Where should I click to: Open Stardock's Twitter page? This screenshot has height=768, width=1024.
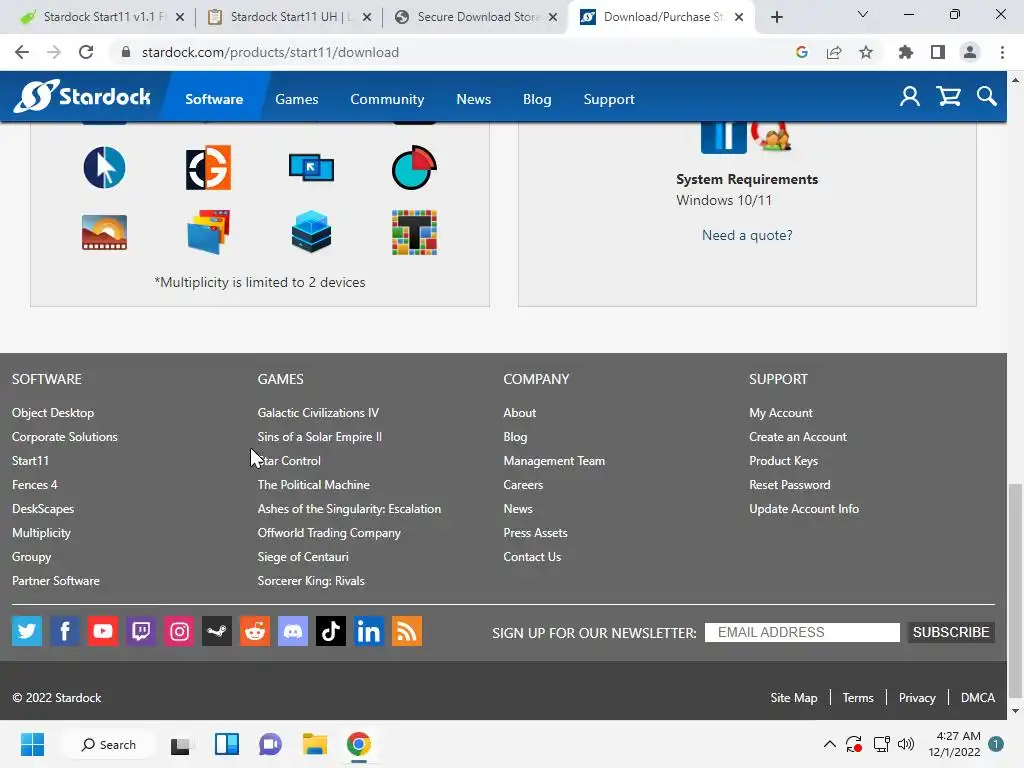(x=27, y=631)
